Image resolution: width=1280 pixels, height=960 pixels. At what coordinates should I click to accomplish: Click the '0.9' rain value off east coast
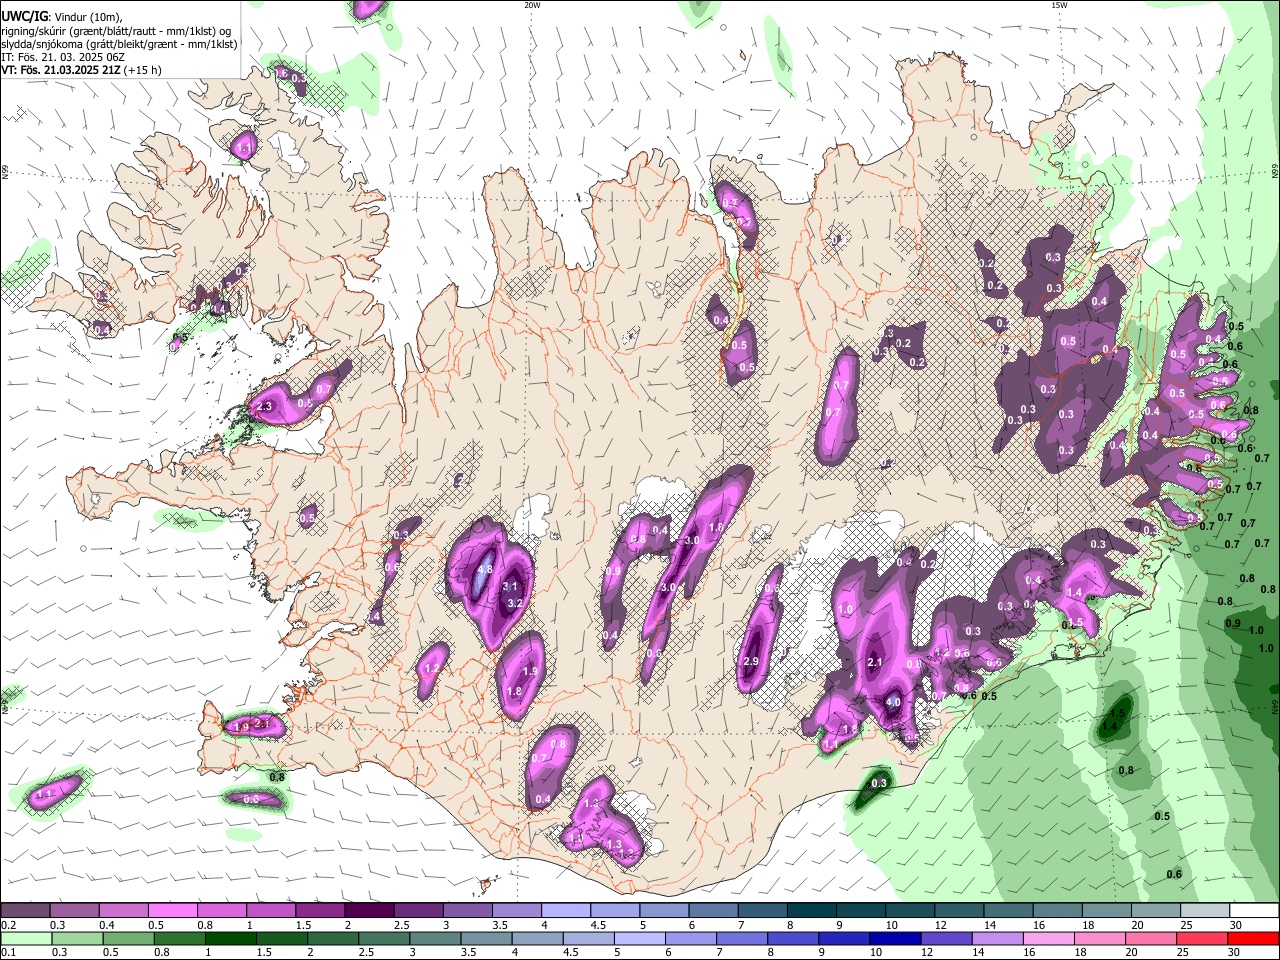[1232, 623]
